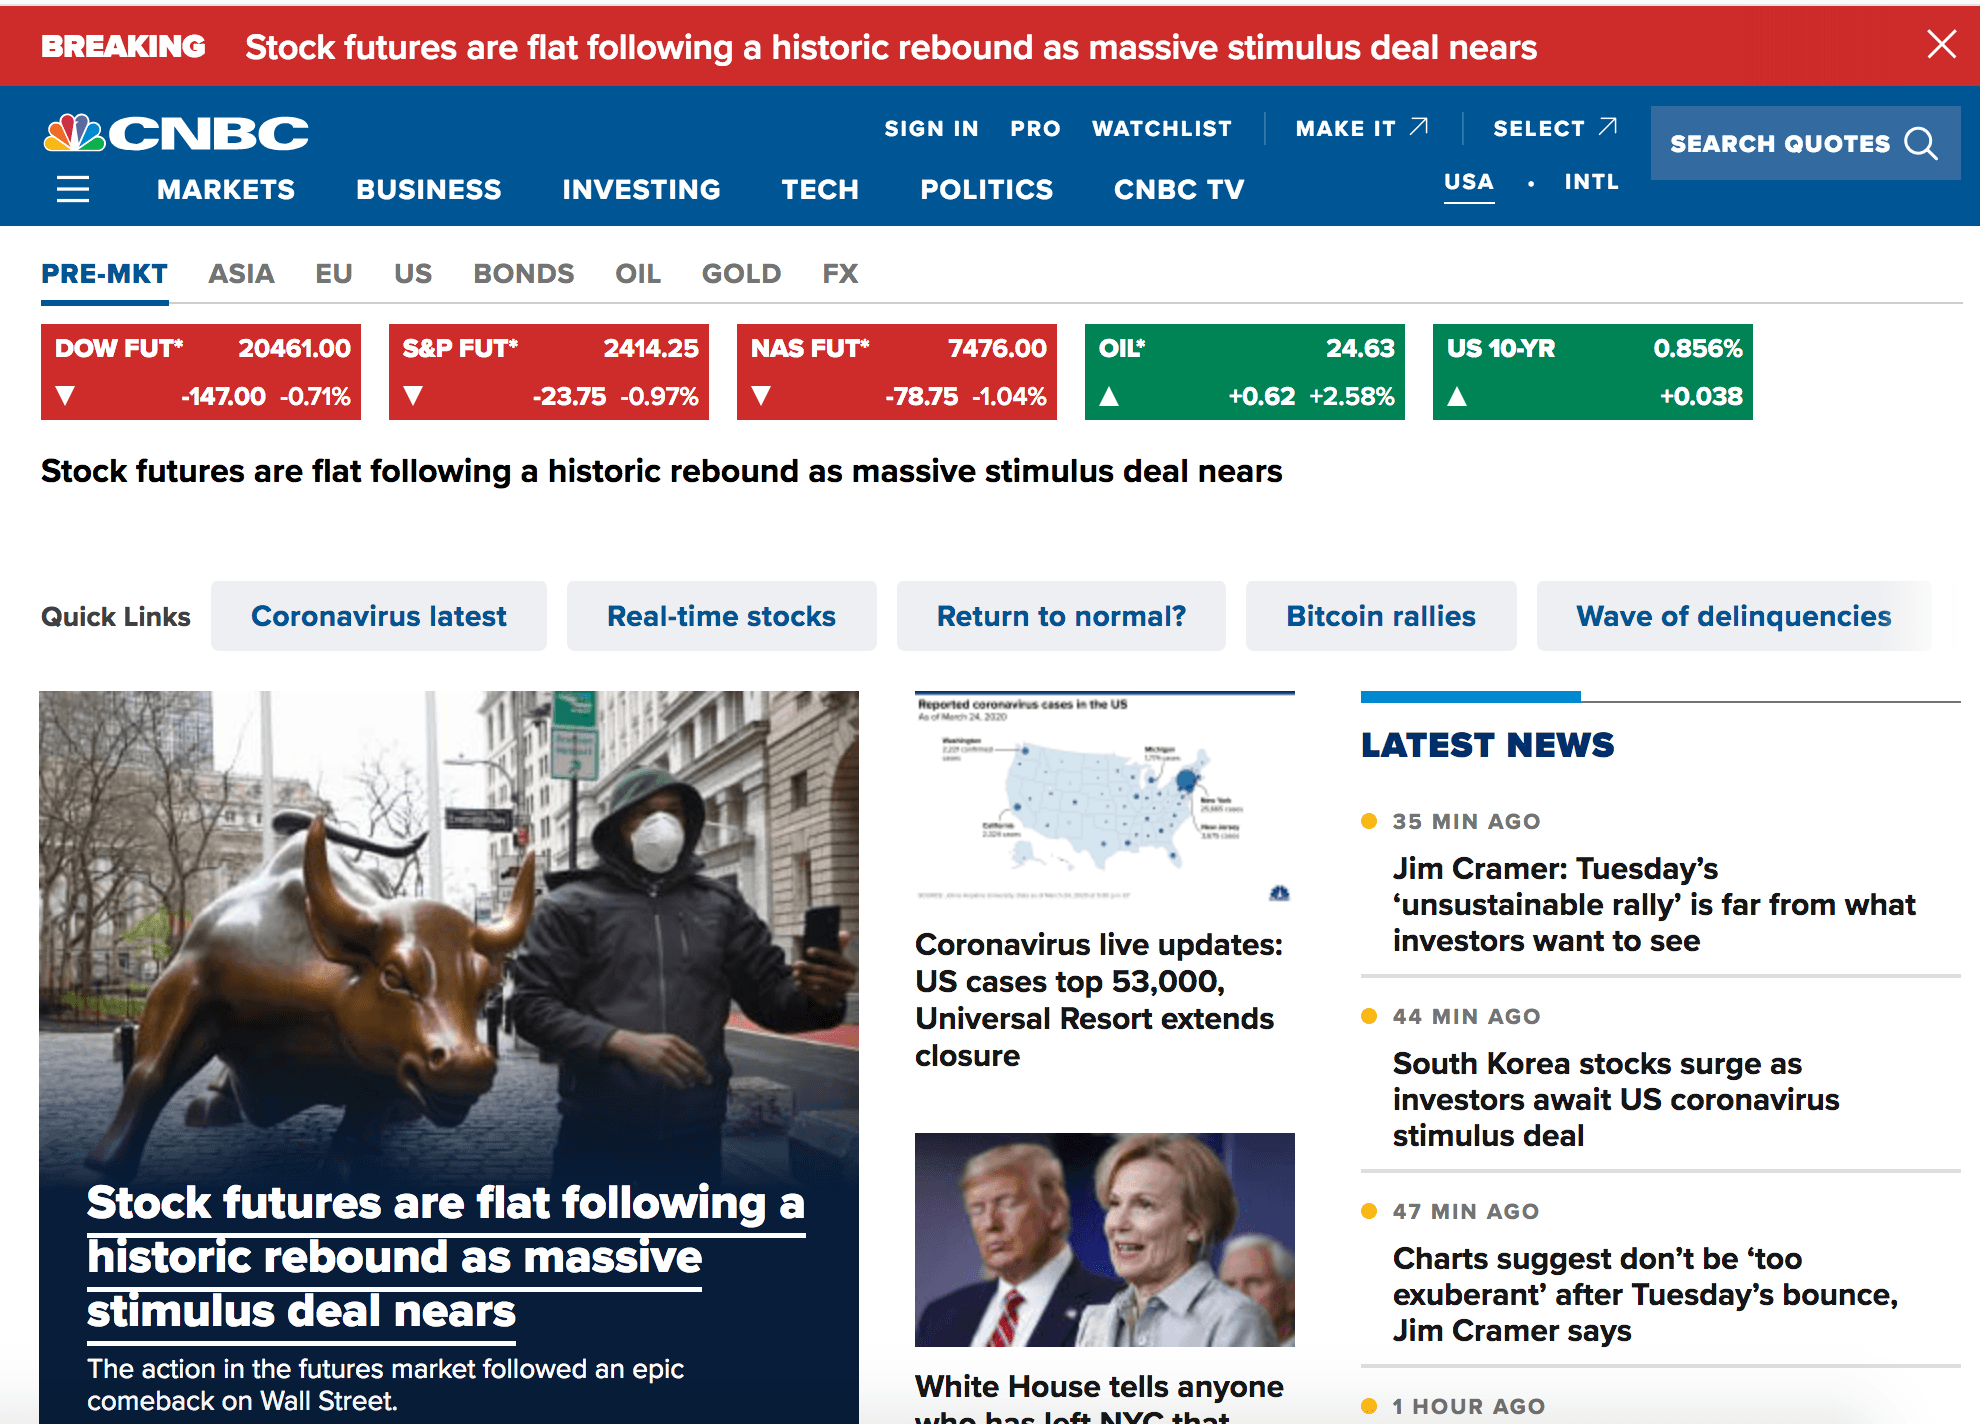Image resolution: width=1980 pixels, height=1424 pixels.
Task: Click the search quotes magnifier icon
Action: tap(1920, 143)
